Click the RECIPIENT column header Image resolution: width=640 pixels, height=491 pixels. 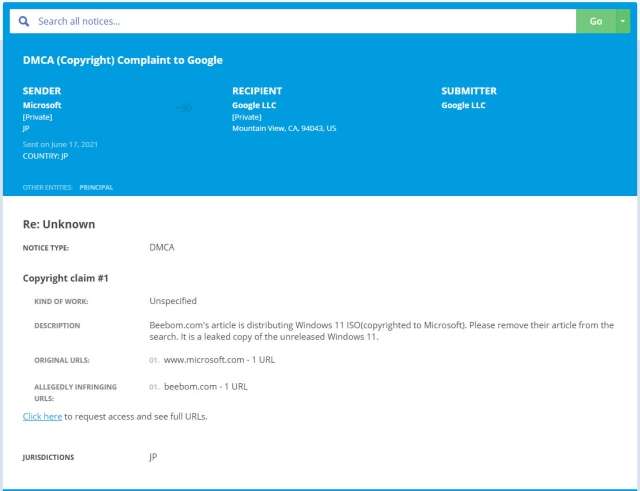(x=257, y=91)
